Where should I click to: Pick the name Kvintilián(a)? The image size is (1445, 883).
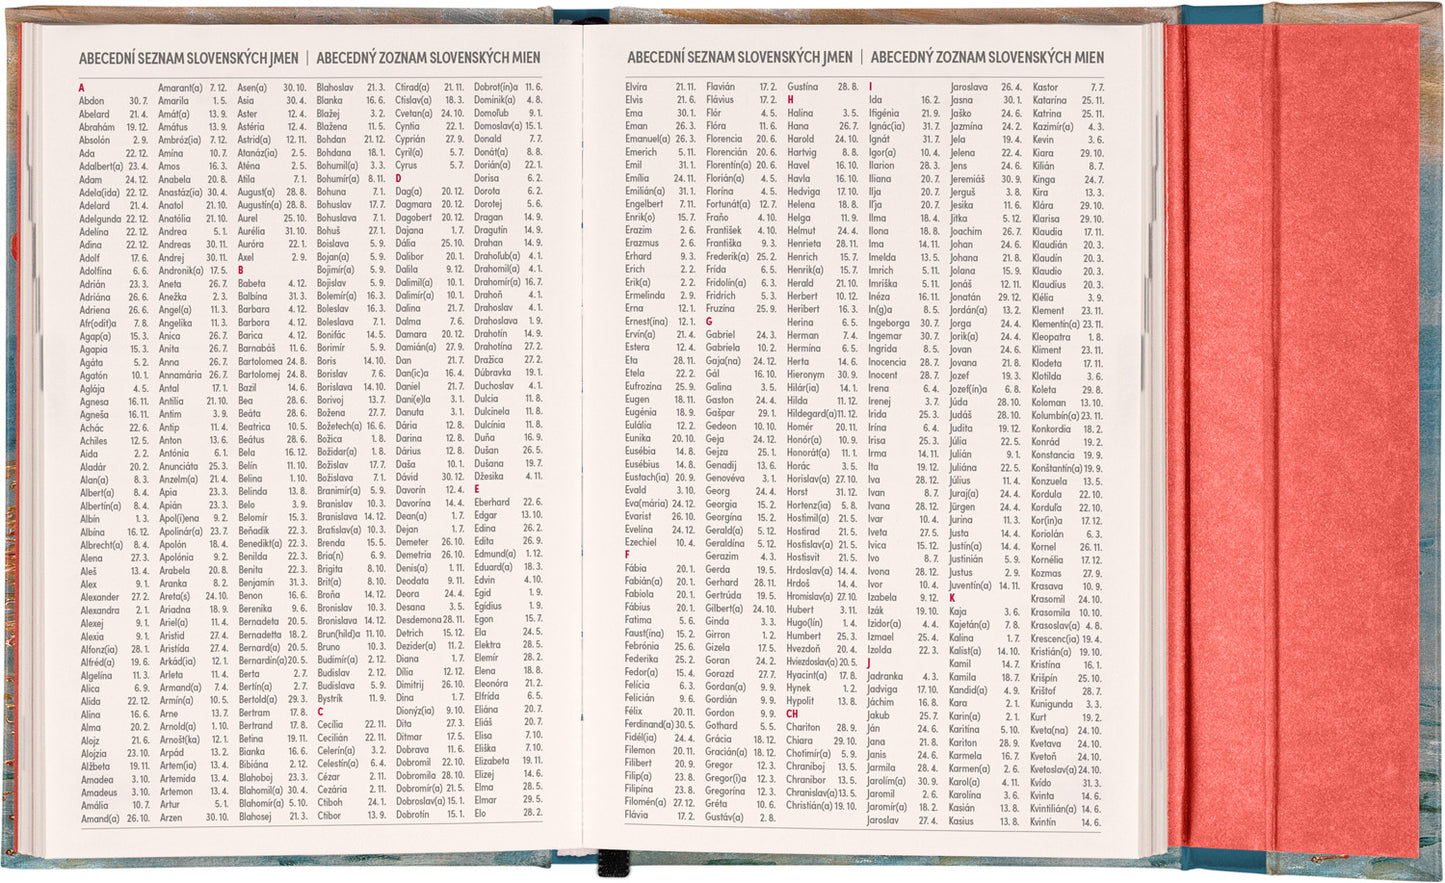coord(1054,809)
